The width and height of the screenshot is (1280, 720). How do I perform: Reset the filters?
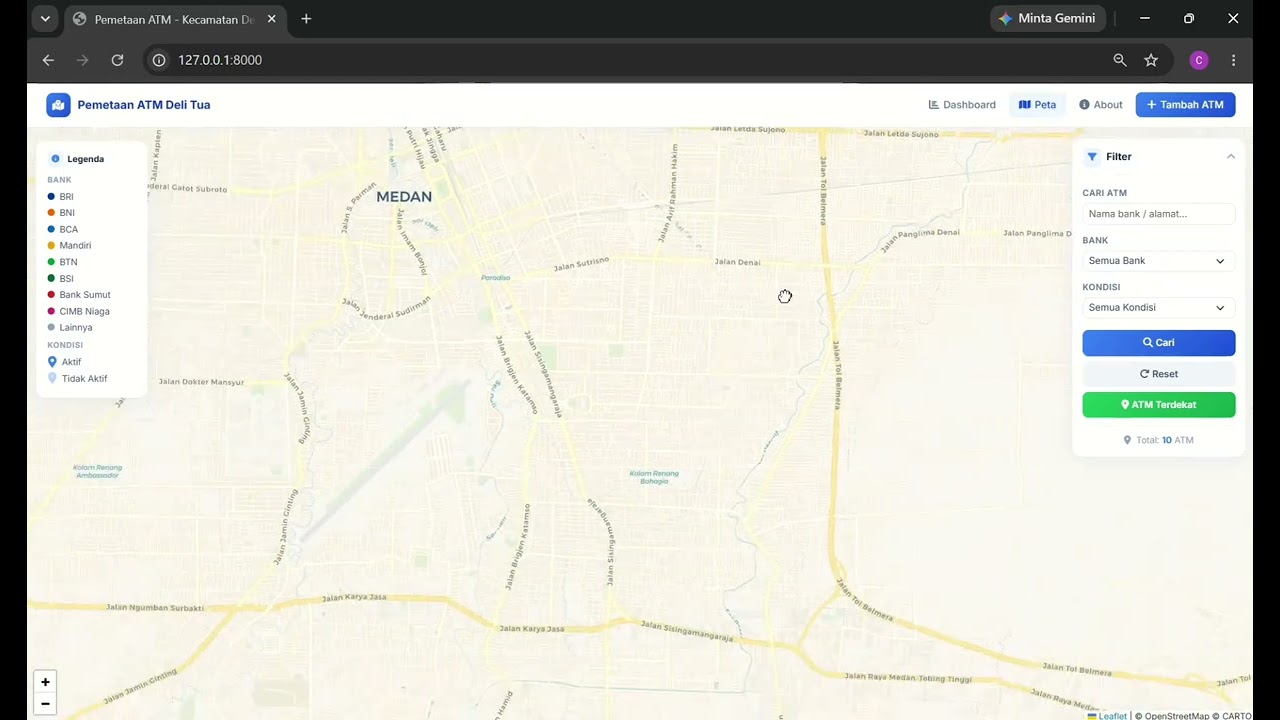pyautogui.click(x=1158, y=374)
